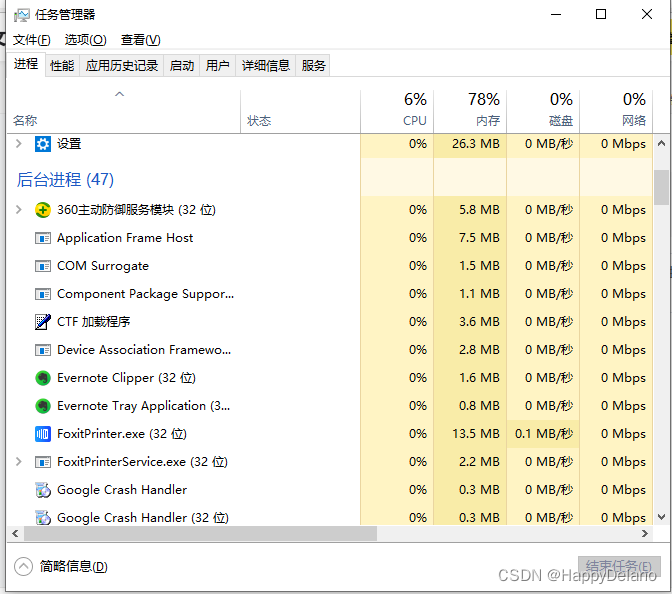Minimize the Task Manager window
This screenshot has width=672, height=594.
[556, 14]
